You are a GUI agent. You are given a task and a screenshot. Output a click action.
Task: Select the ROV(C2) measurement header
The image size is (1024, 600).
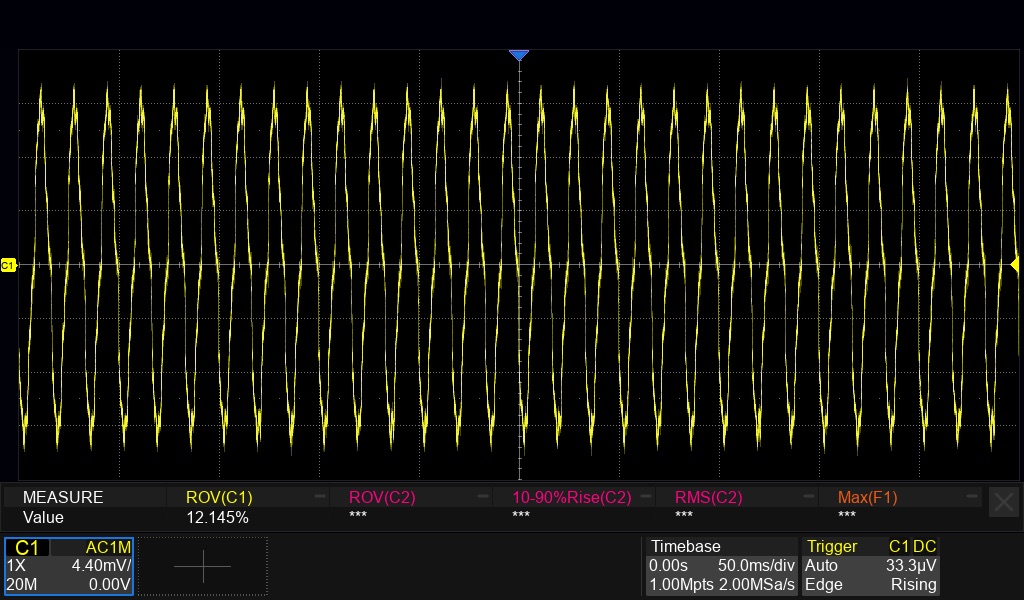[382, 497]
